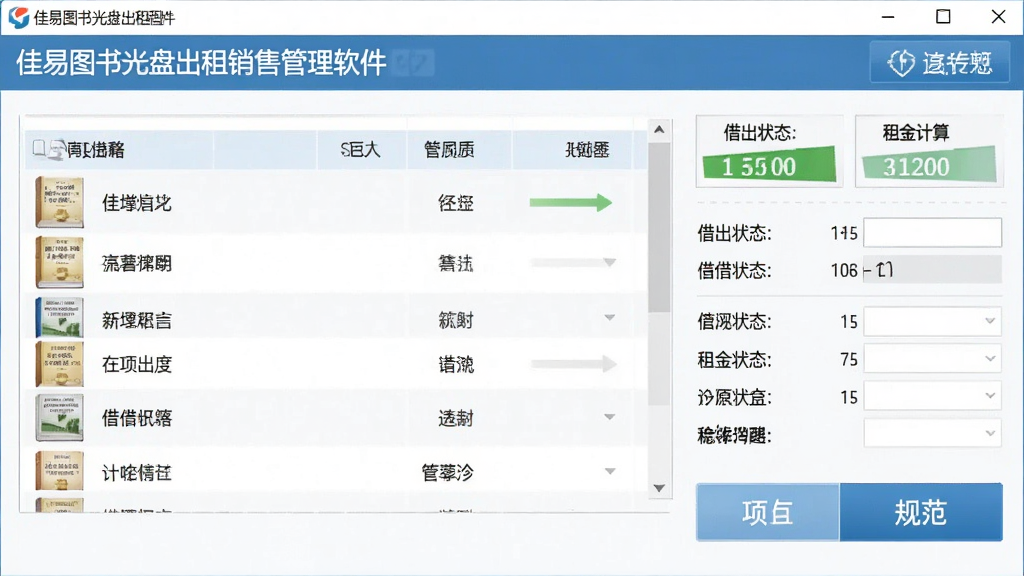This screenshot has height=576, width=1024.
Task: Select the book name starting with 佳
Action: coord(136,203)
